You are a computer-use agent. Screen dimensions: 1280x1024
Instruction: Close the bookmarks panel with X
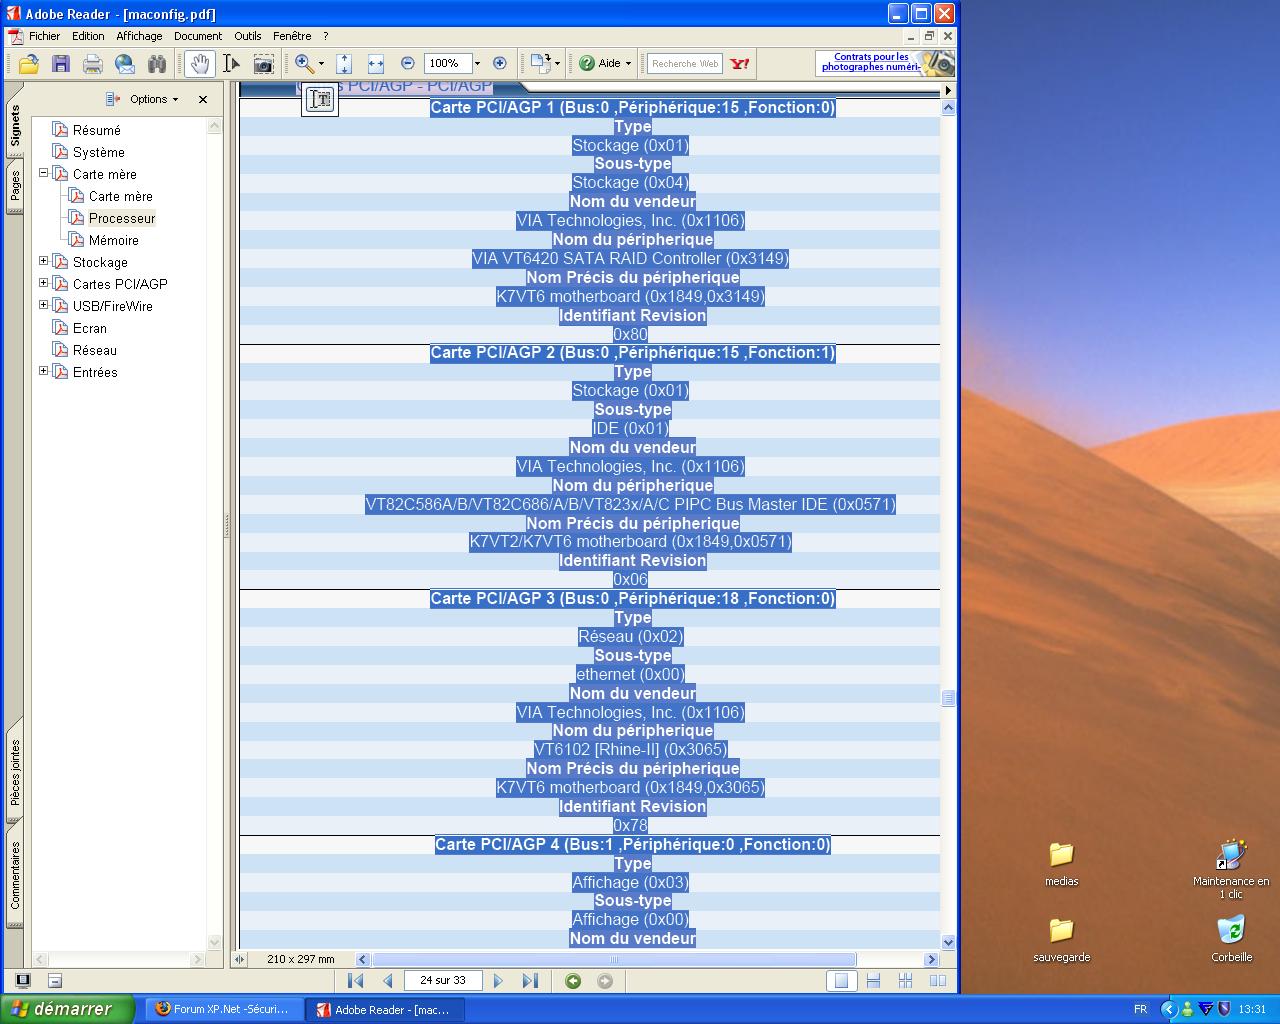click(203, 99)
